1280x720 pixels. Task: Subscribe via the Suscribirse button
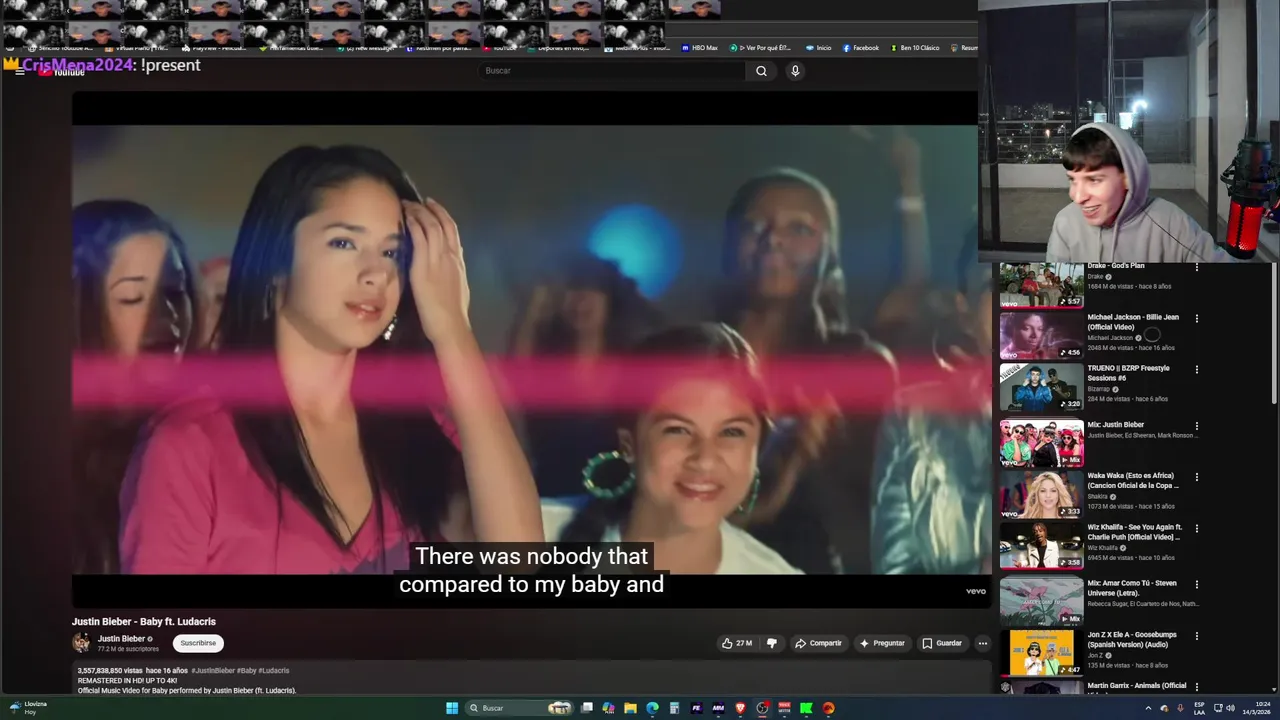point(198,643)
